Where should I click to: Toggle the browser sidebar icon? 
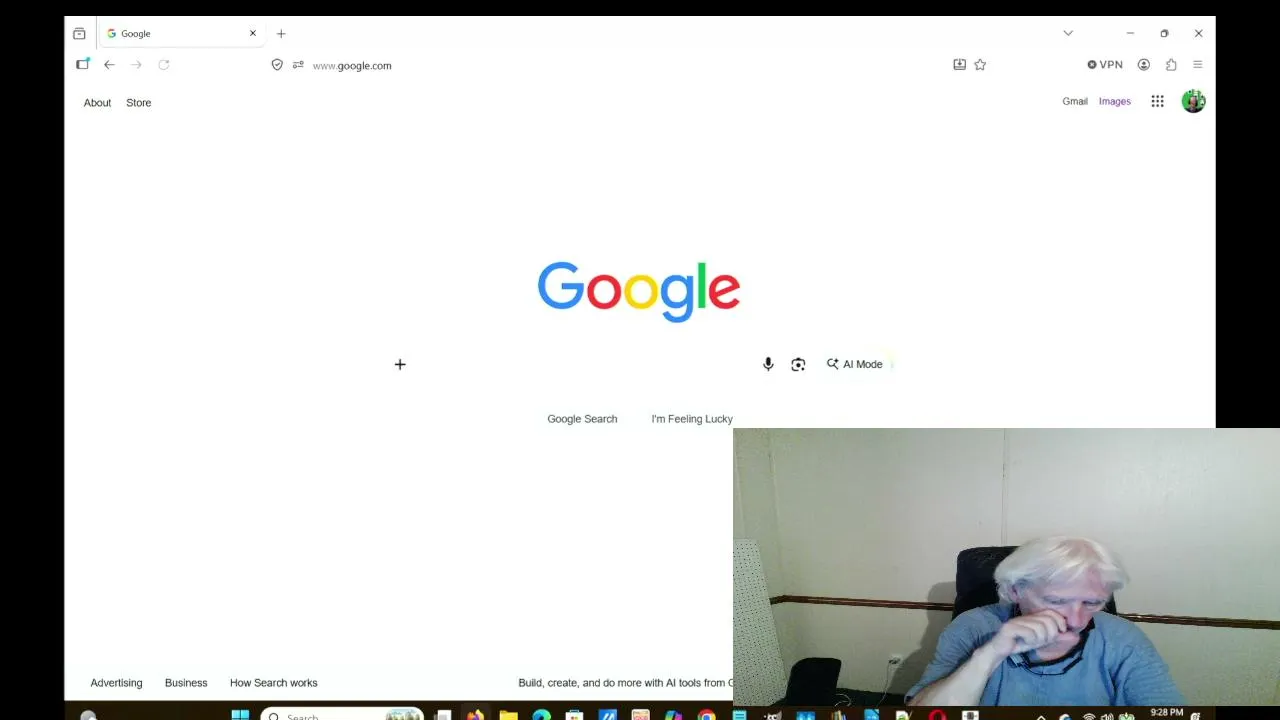83,64
